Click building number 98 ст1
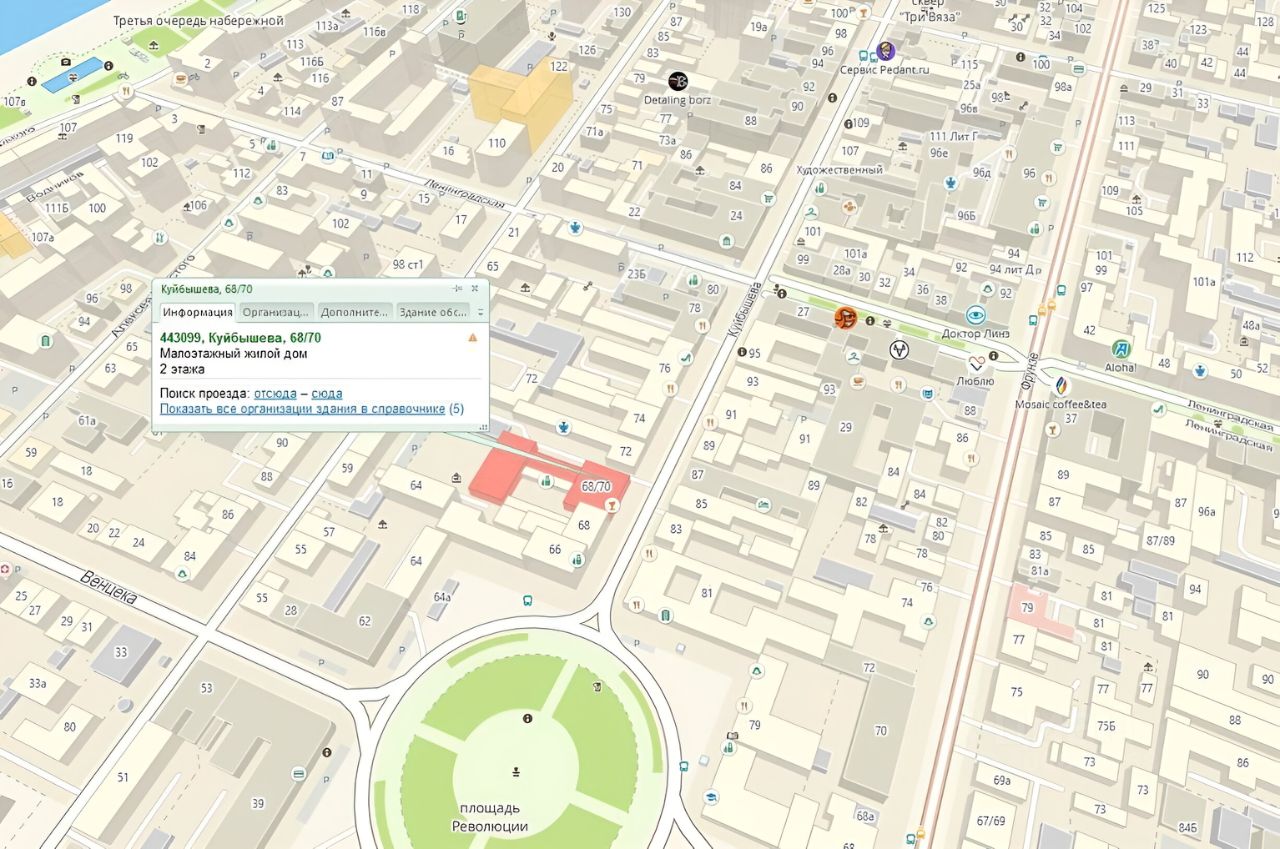This screenshot has height=849, width=1280. click(x=409, y=264)
